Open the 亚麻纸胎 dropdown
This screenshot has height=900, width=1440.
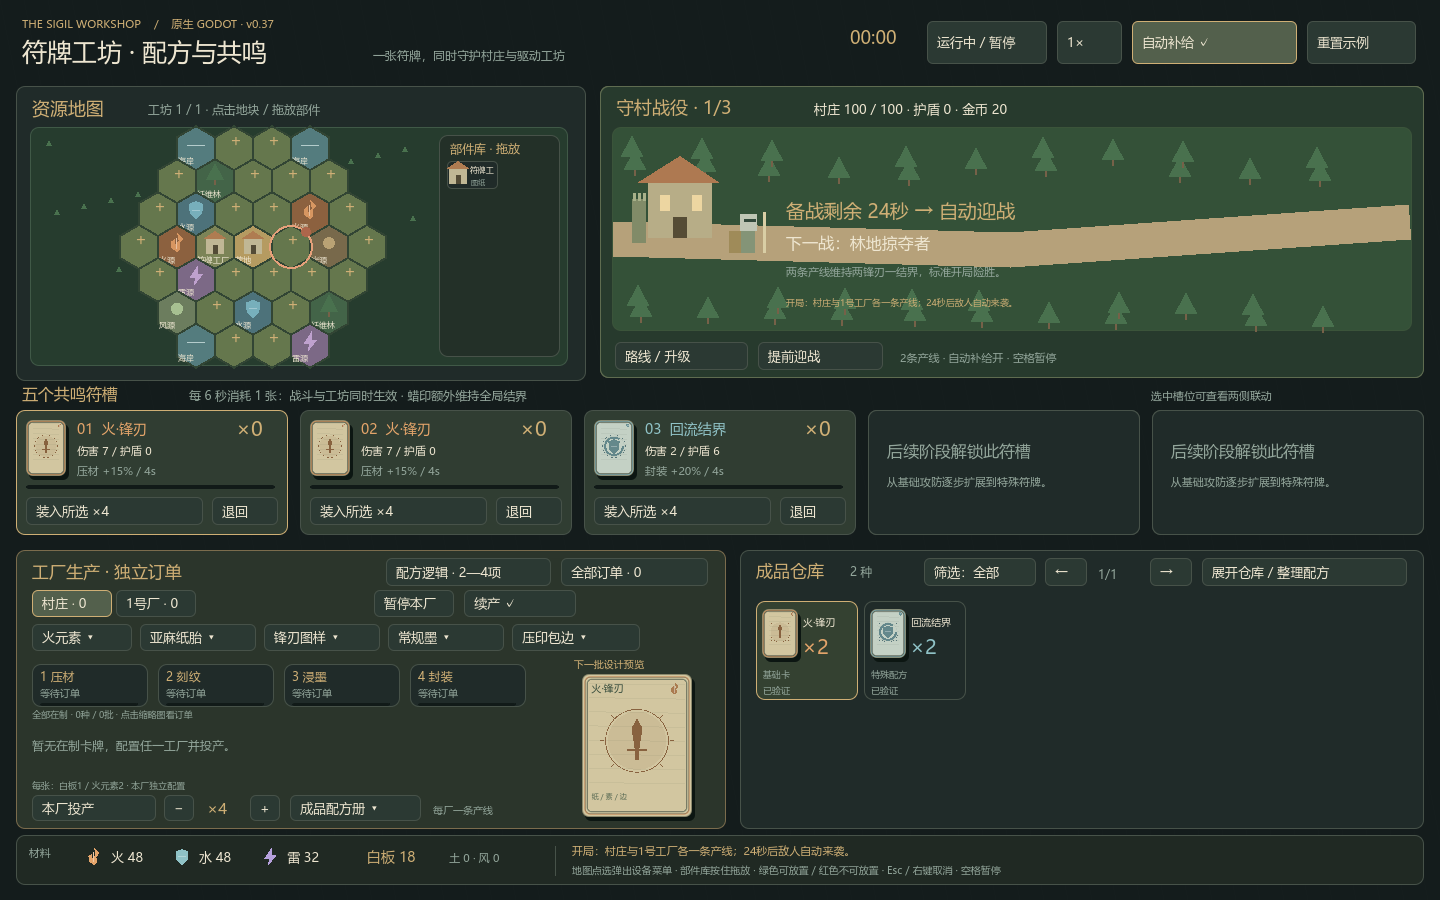[198, 637]
